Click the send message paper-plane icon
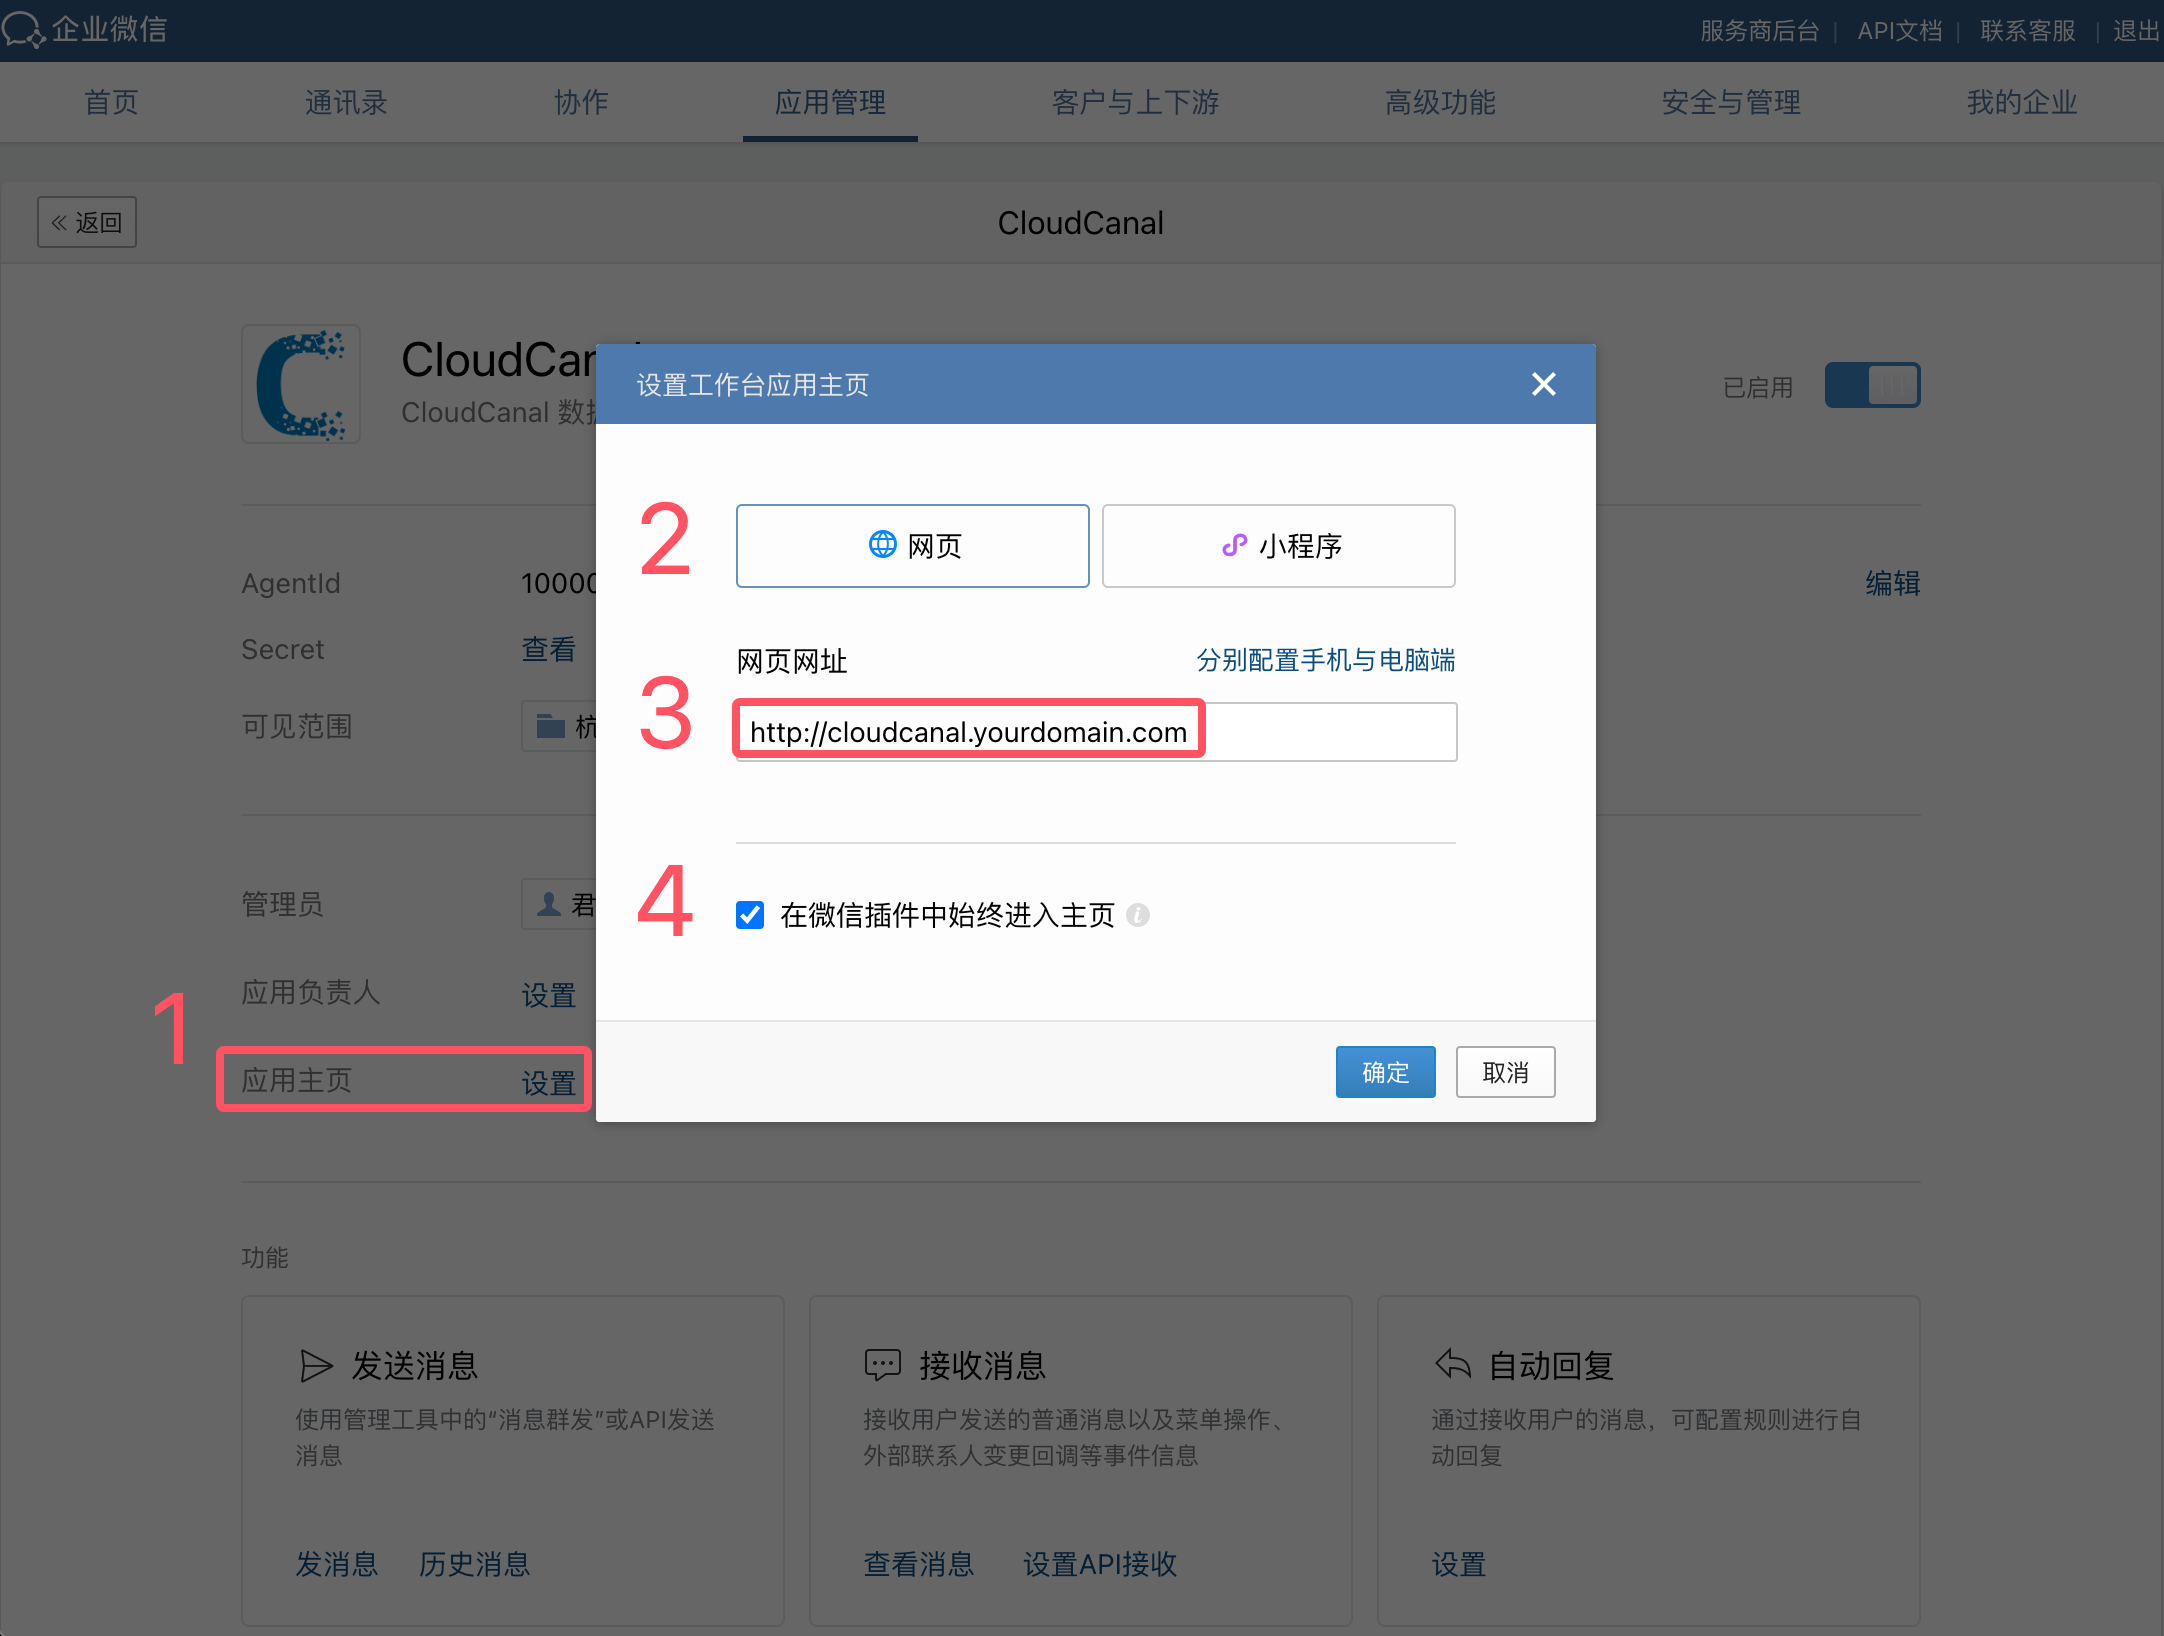The image size is (2164, 1636). 316,1365
